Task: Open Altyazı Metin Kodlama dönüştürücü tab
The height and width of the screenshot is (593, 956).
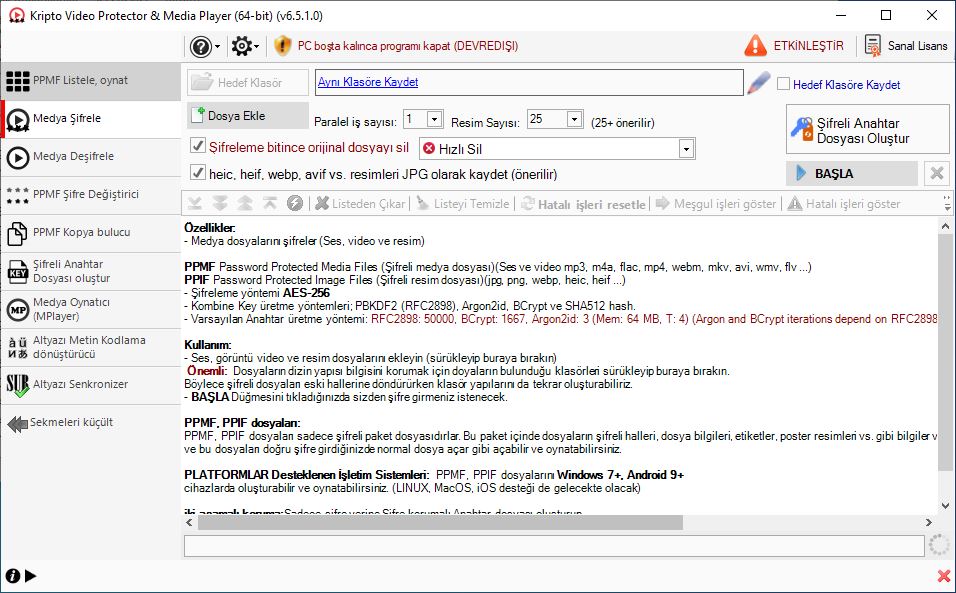Action: pos(91,347)
